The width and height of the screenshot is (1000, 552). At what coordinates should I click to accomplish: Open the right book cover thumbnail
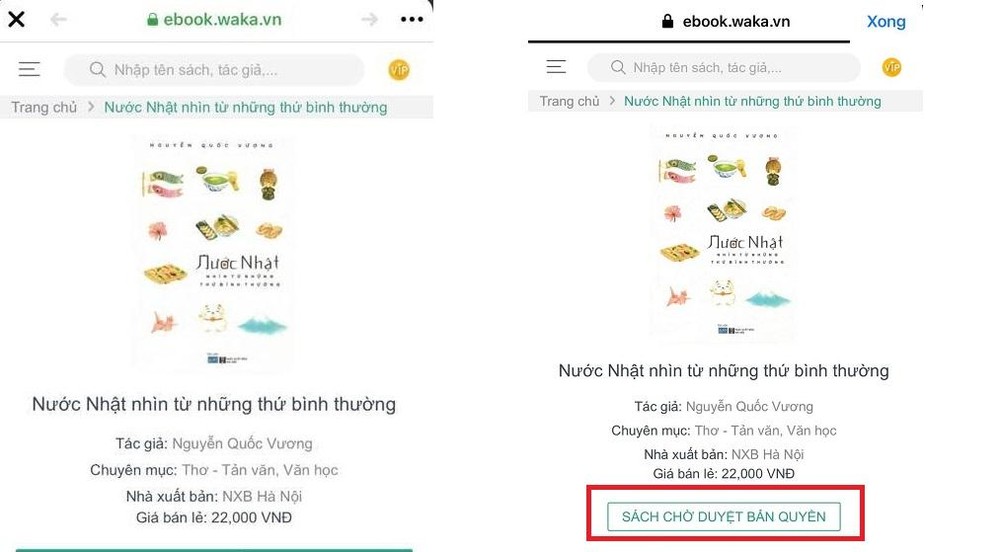coord(723,234)
